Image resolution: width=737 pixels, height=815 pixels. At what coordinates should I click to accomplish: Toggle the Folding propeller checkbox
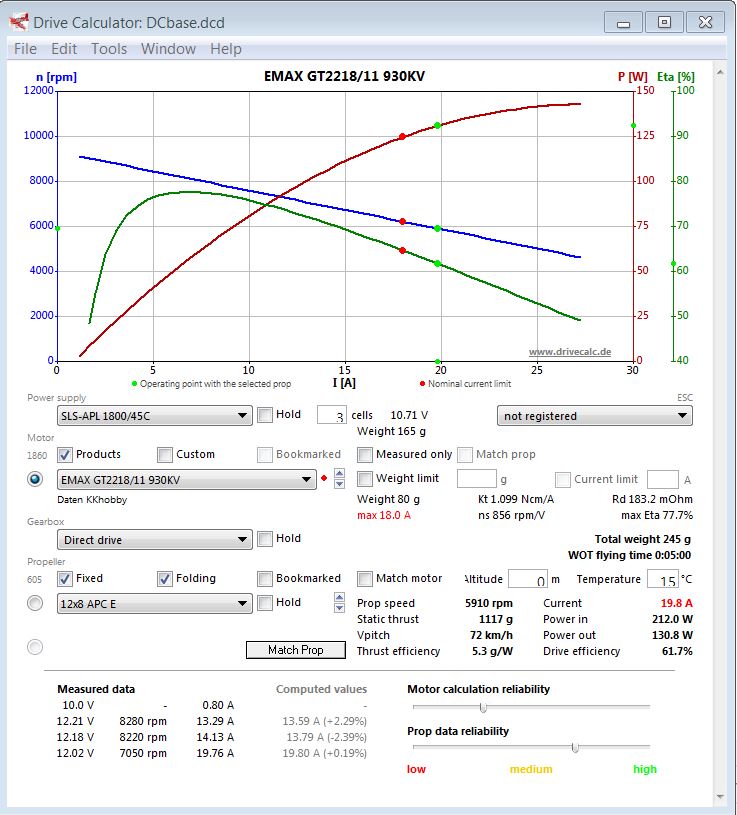pos(165,578)
